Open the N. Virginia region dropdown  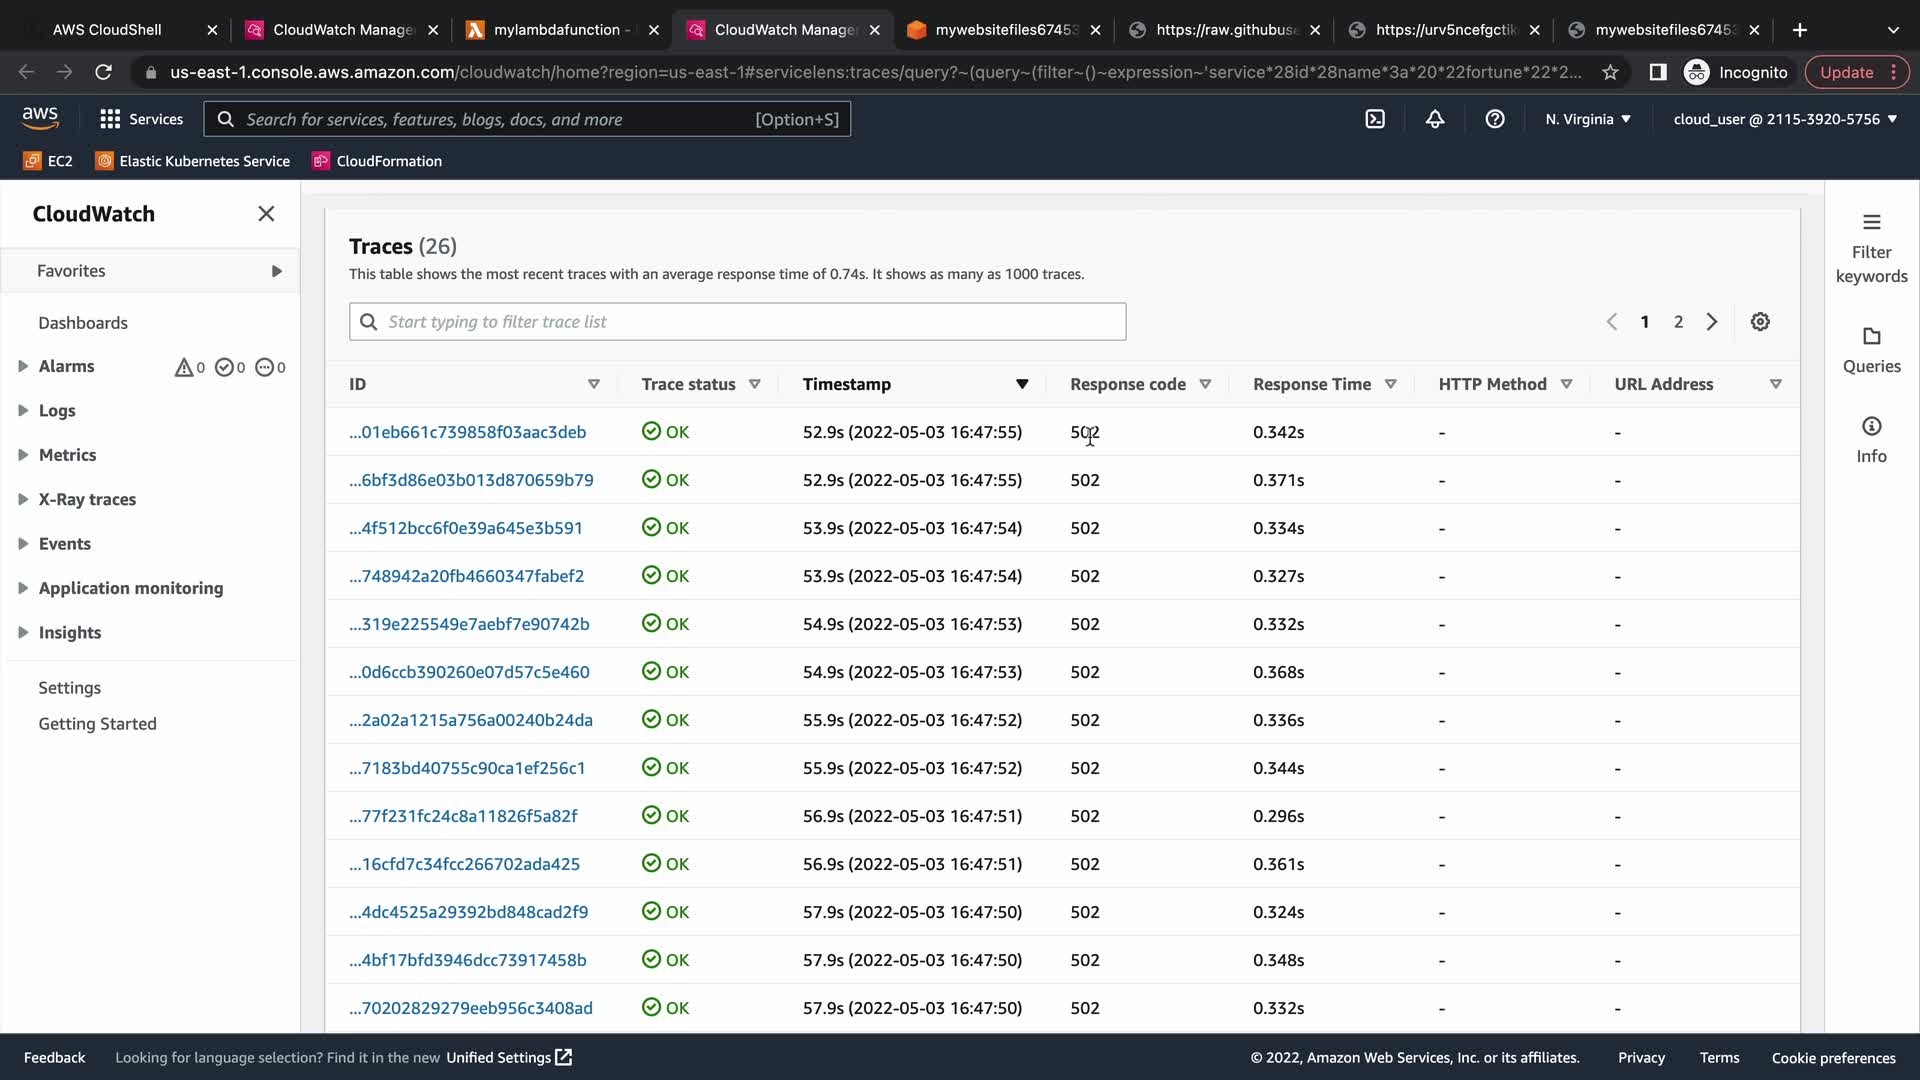1587,119
